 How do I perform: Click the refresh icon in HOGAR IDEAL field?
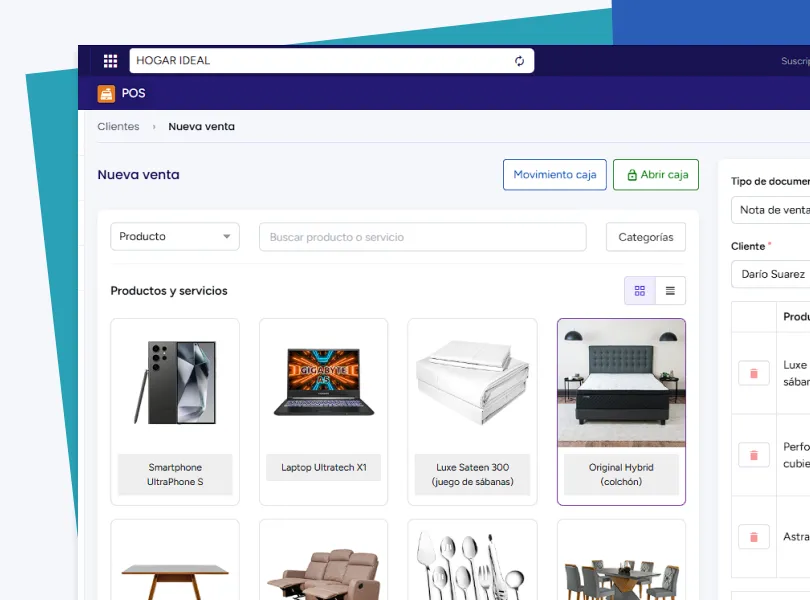coord(519,61)
